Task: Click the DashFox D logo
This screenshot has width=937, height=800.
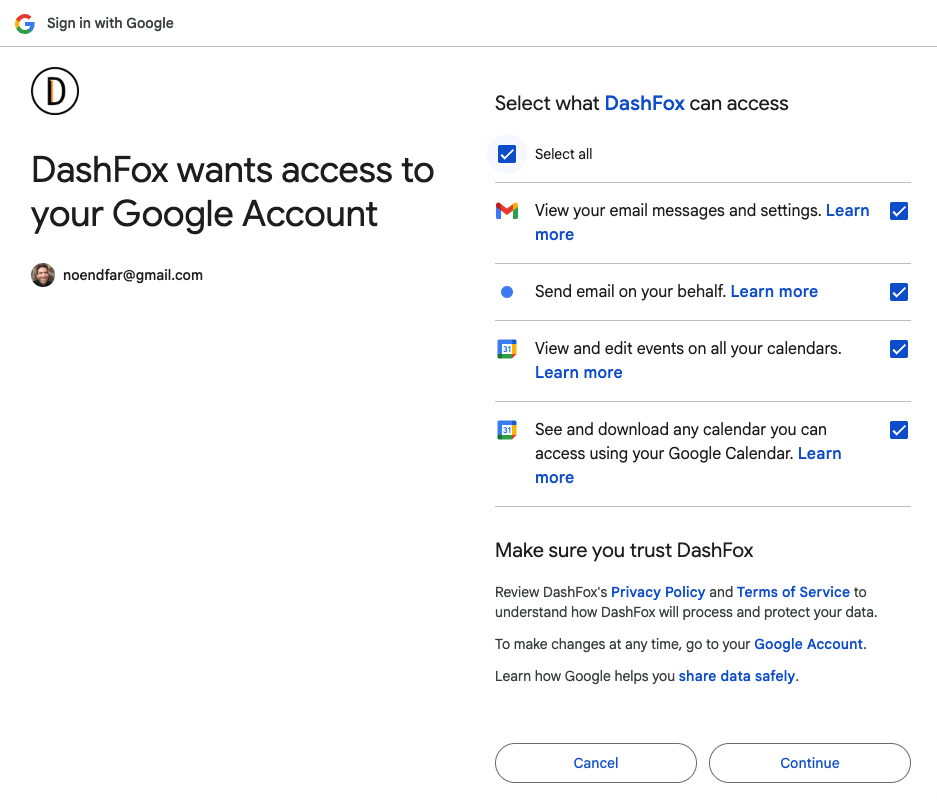Action: 55,91
